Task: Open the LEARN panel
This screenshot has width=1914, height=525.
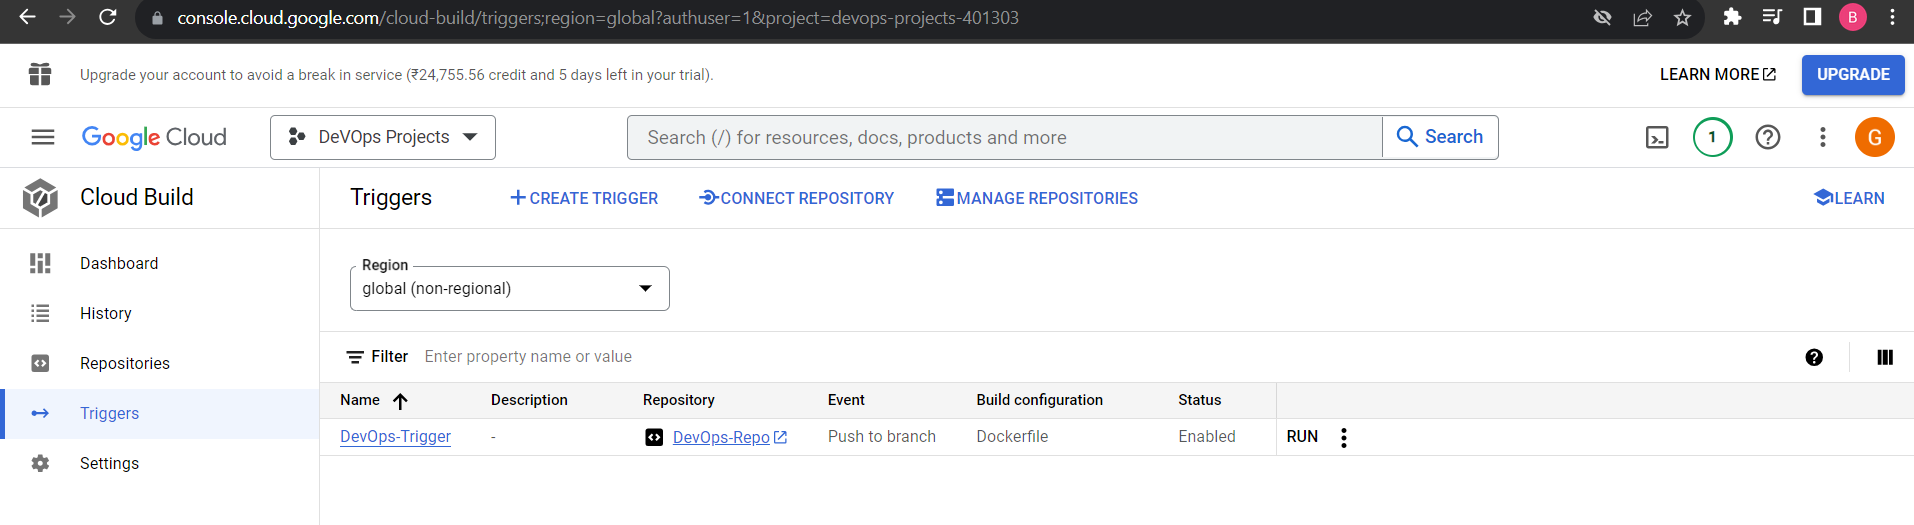Action: click(x=1849, y=198)
